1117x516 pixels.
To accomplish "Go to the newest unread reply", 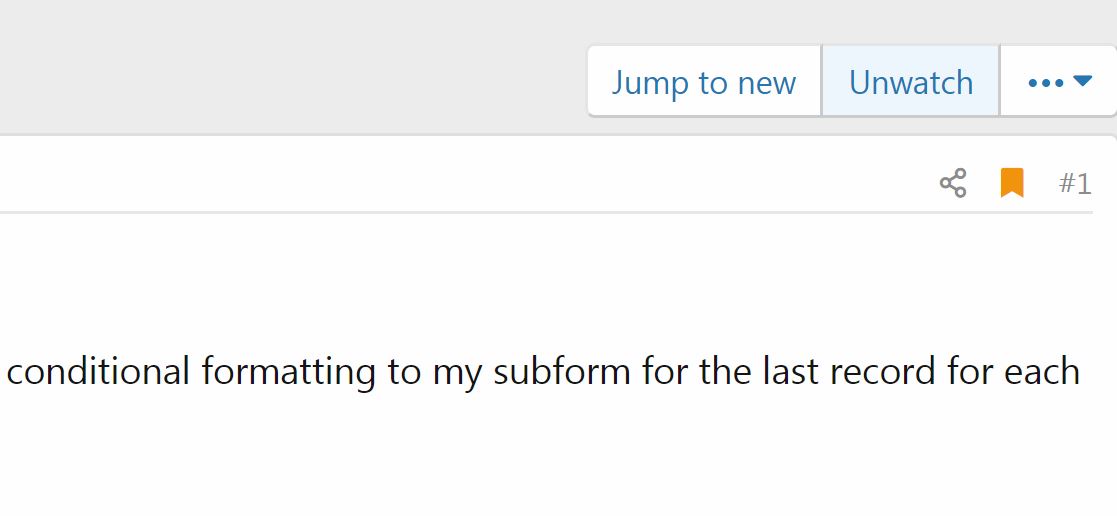I will click(704, 81).
